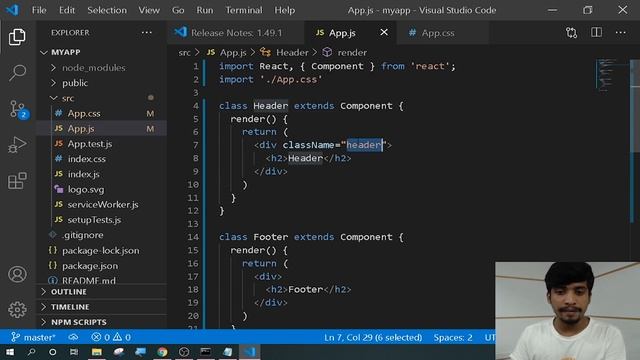640x360 pixels.
Task: Open File Explorer from taskbar
Action: 97,352
